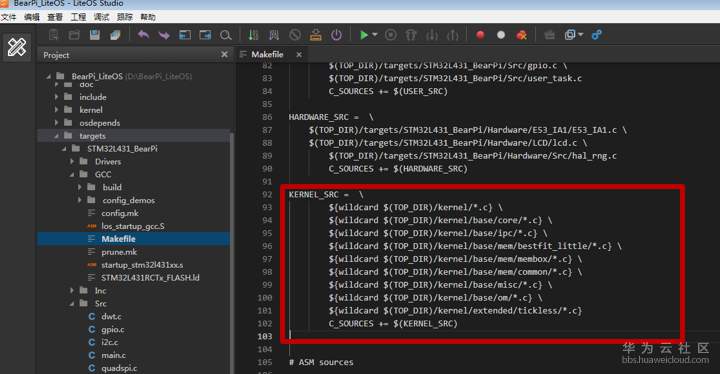Close the Makefile editor tab
720x374 pixels.
click(x=299, y=55)
